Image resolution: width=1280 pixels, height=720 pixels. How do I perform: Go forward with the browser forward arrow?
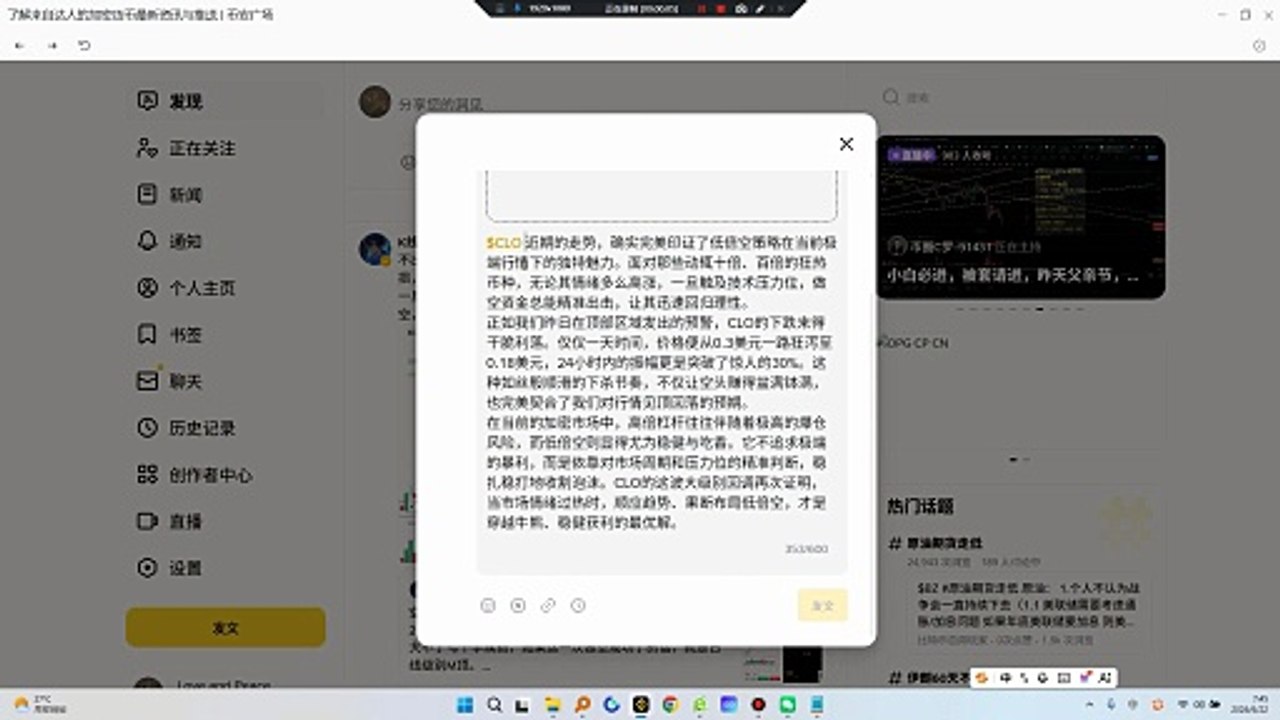click(52, 46)
